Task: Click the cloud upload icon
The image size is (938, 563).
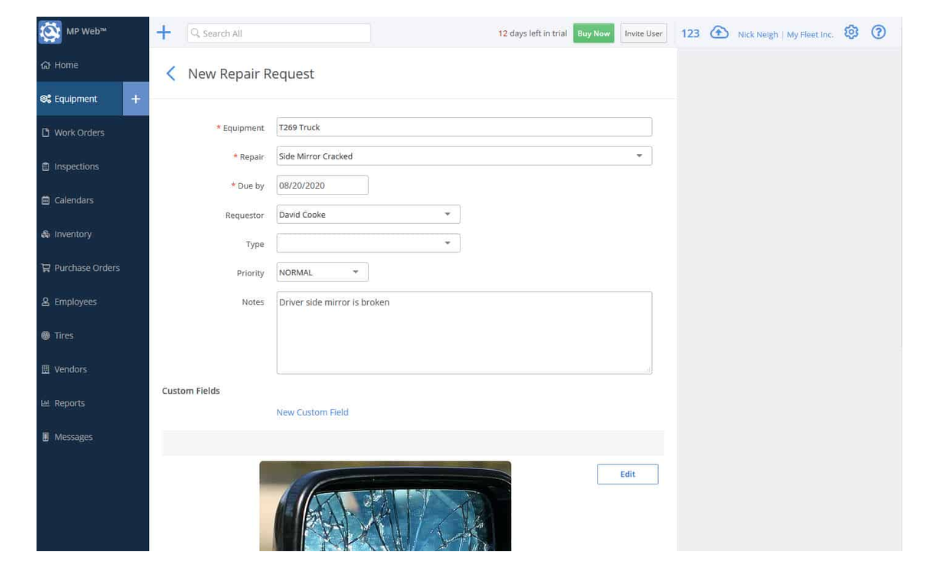Action: (718, 33)
